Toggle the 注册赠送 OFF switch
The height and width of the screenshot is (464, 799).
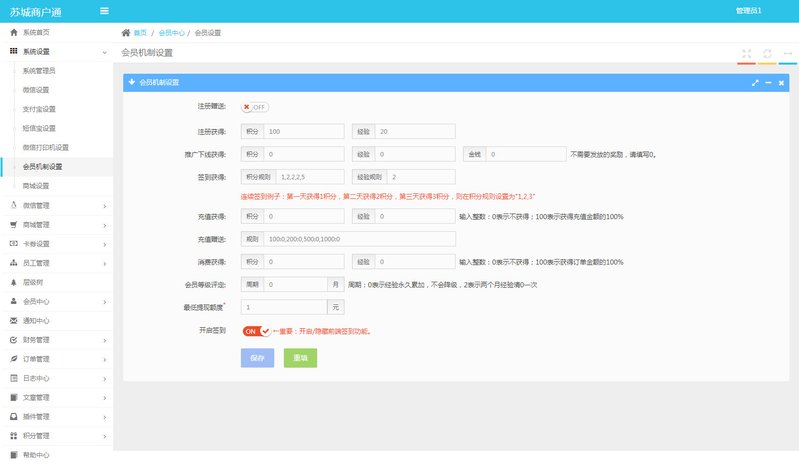click(255, 107)
